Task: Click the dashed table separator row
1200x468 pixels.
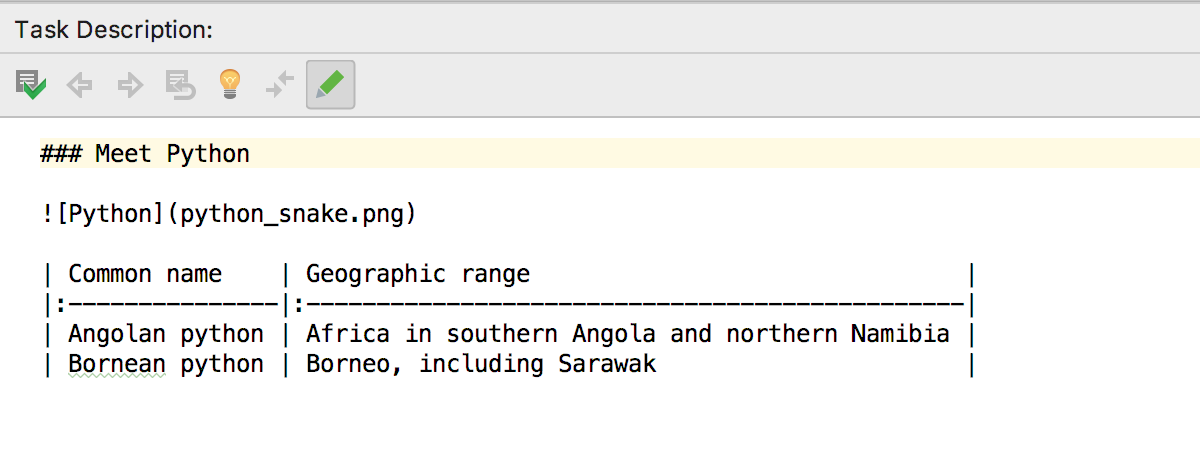Action: 509,304
